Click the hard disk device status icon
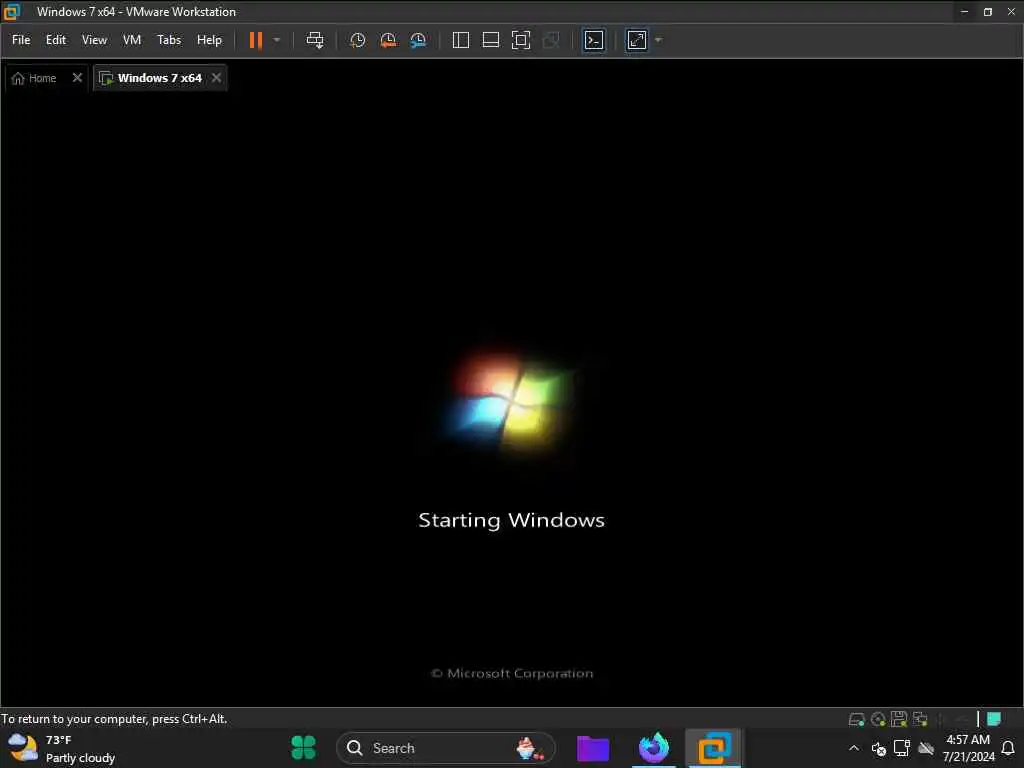The image size is (1024, 768). (857, 720)
